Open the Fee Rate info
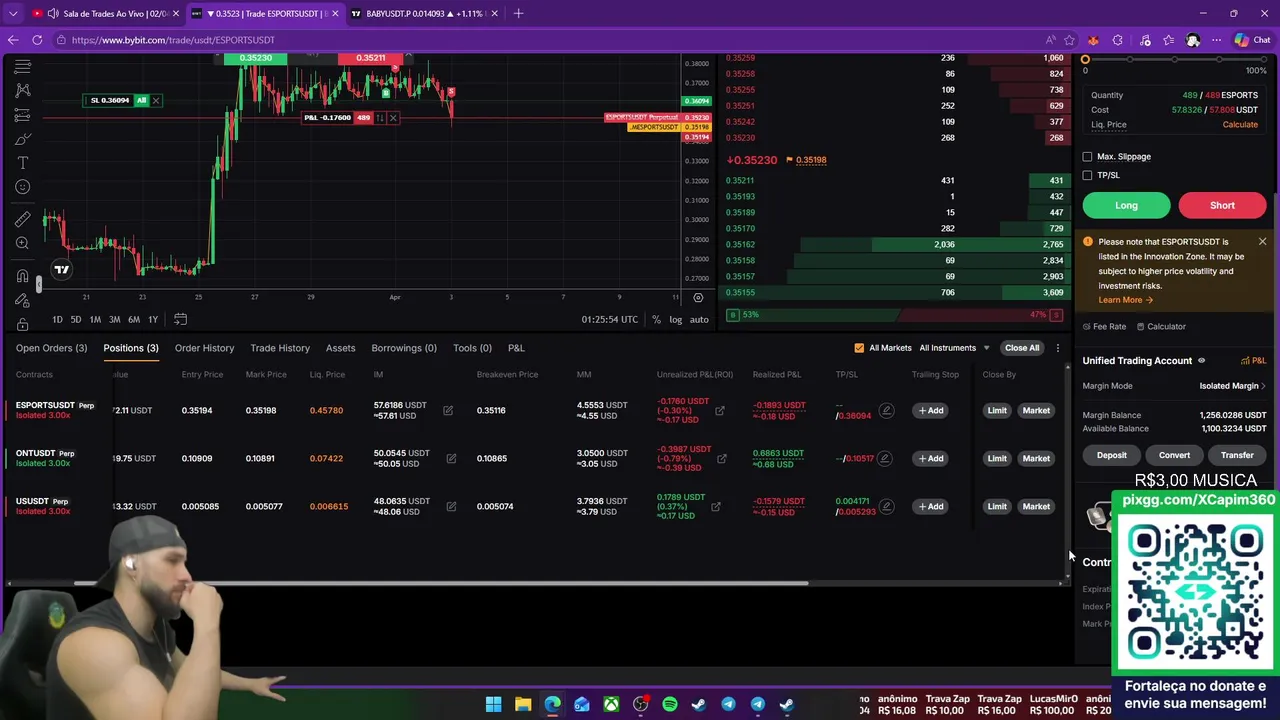This screenshot has width=1280, height=720. coord(1104,327)
